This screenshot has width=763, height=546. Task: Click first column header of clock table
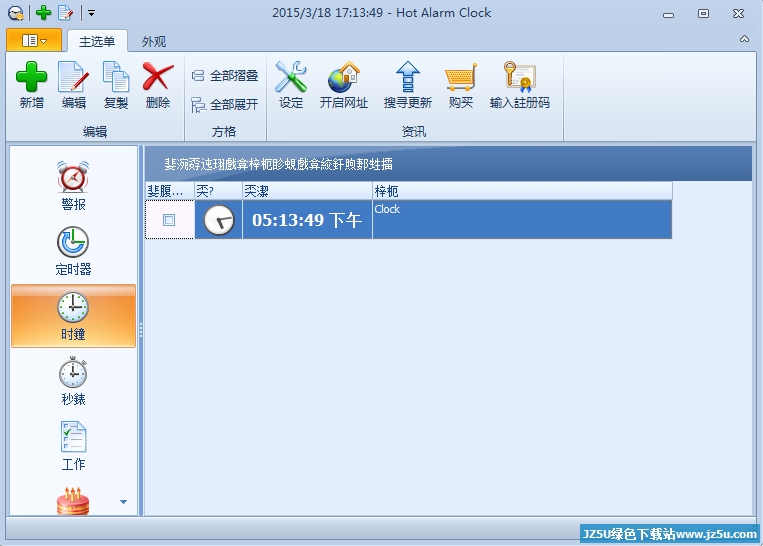(x=170, y=191)
